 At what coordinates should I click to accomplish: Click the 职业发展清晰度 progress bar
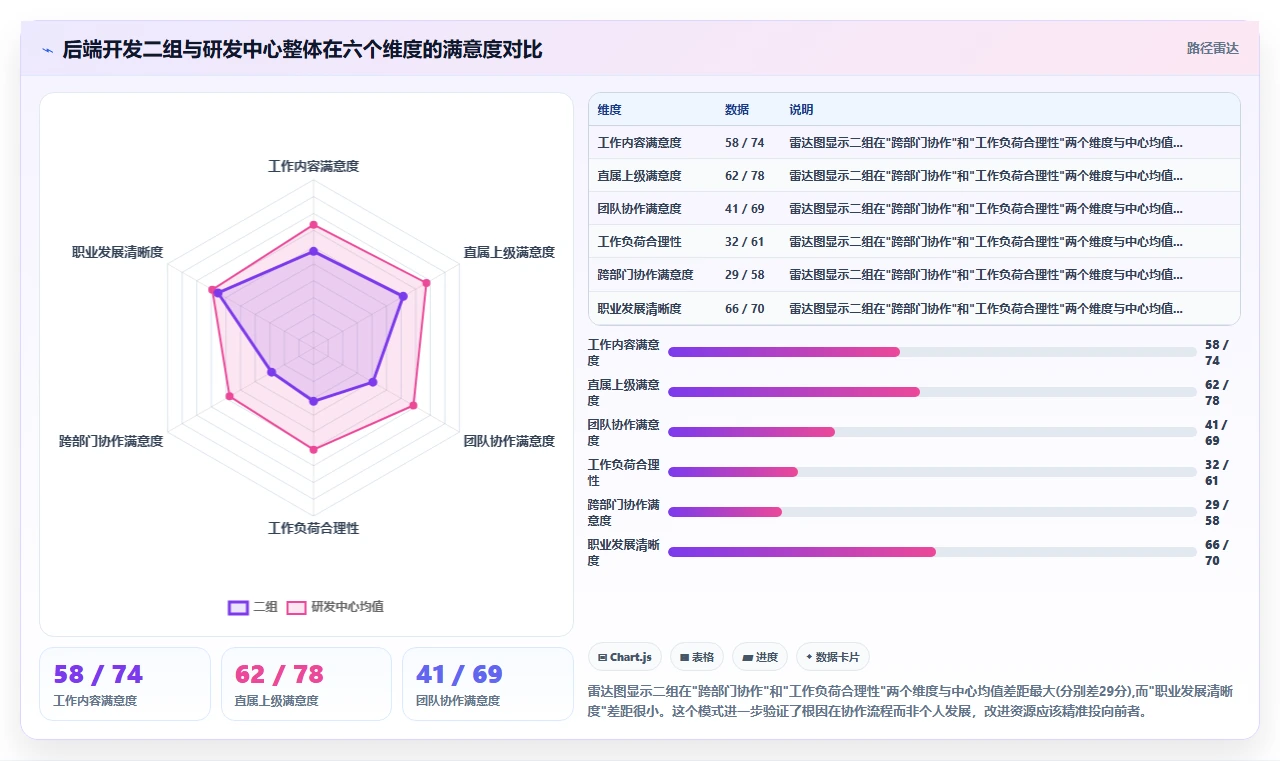tap(932, 552)
